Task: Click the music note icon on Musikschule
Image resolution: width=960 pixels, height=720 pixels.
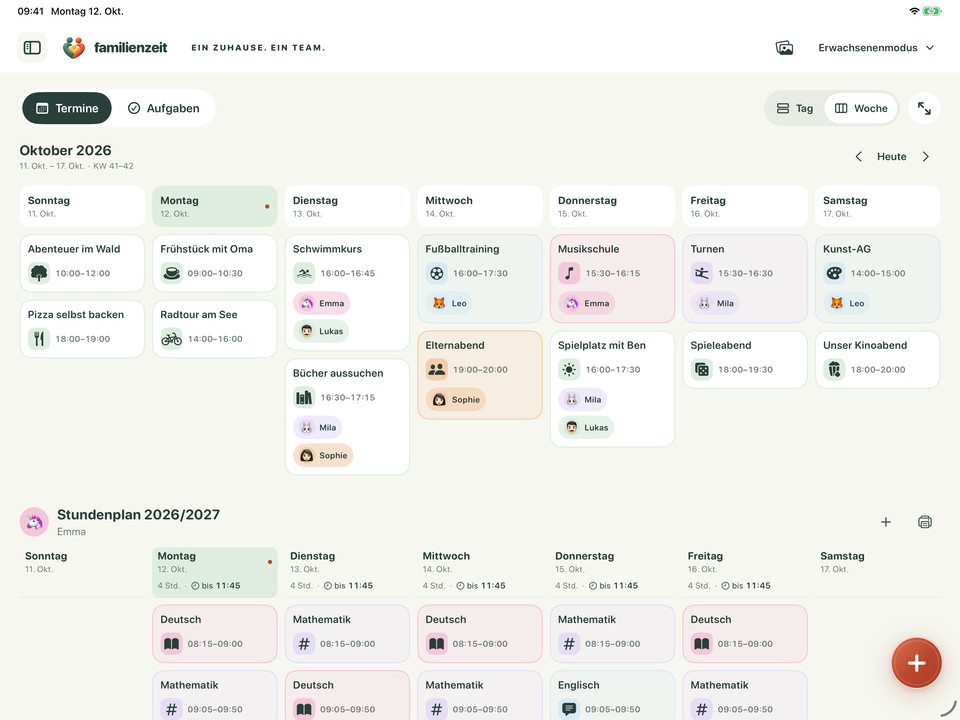Action: point(569,273)
